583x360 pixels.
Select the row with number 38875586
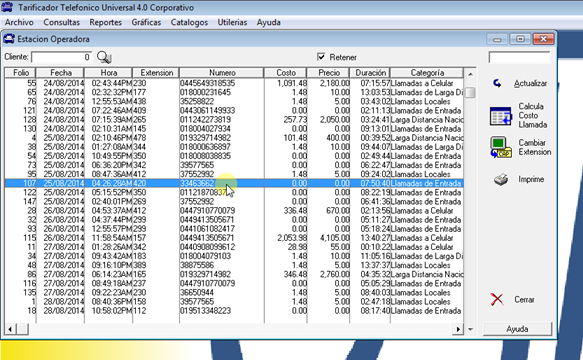click(234, 265)
